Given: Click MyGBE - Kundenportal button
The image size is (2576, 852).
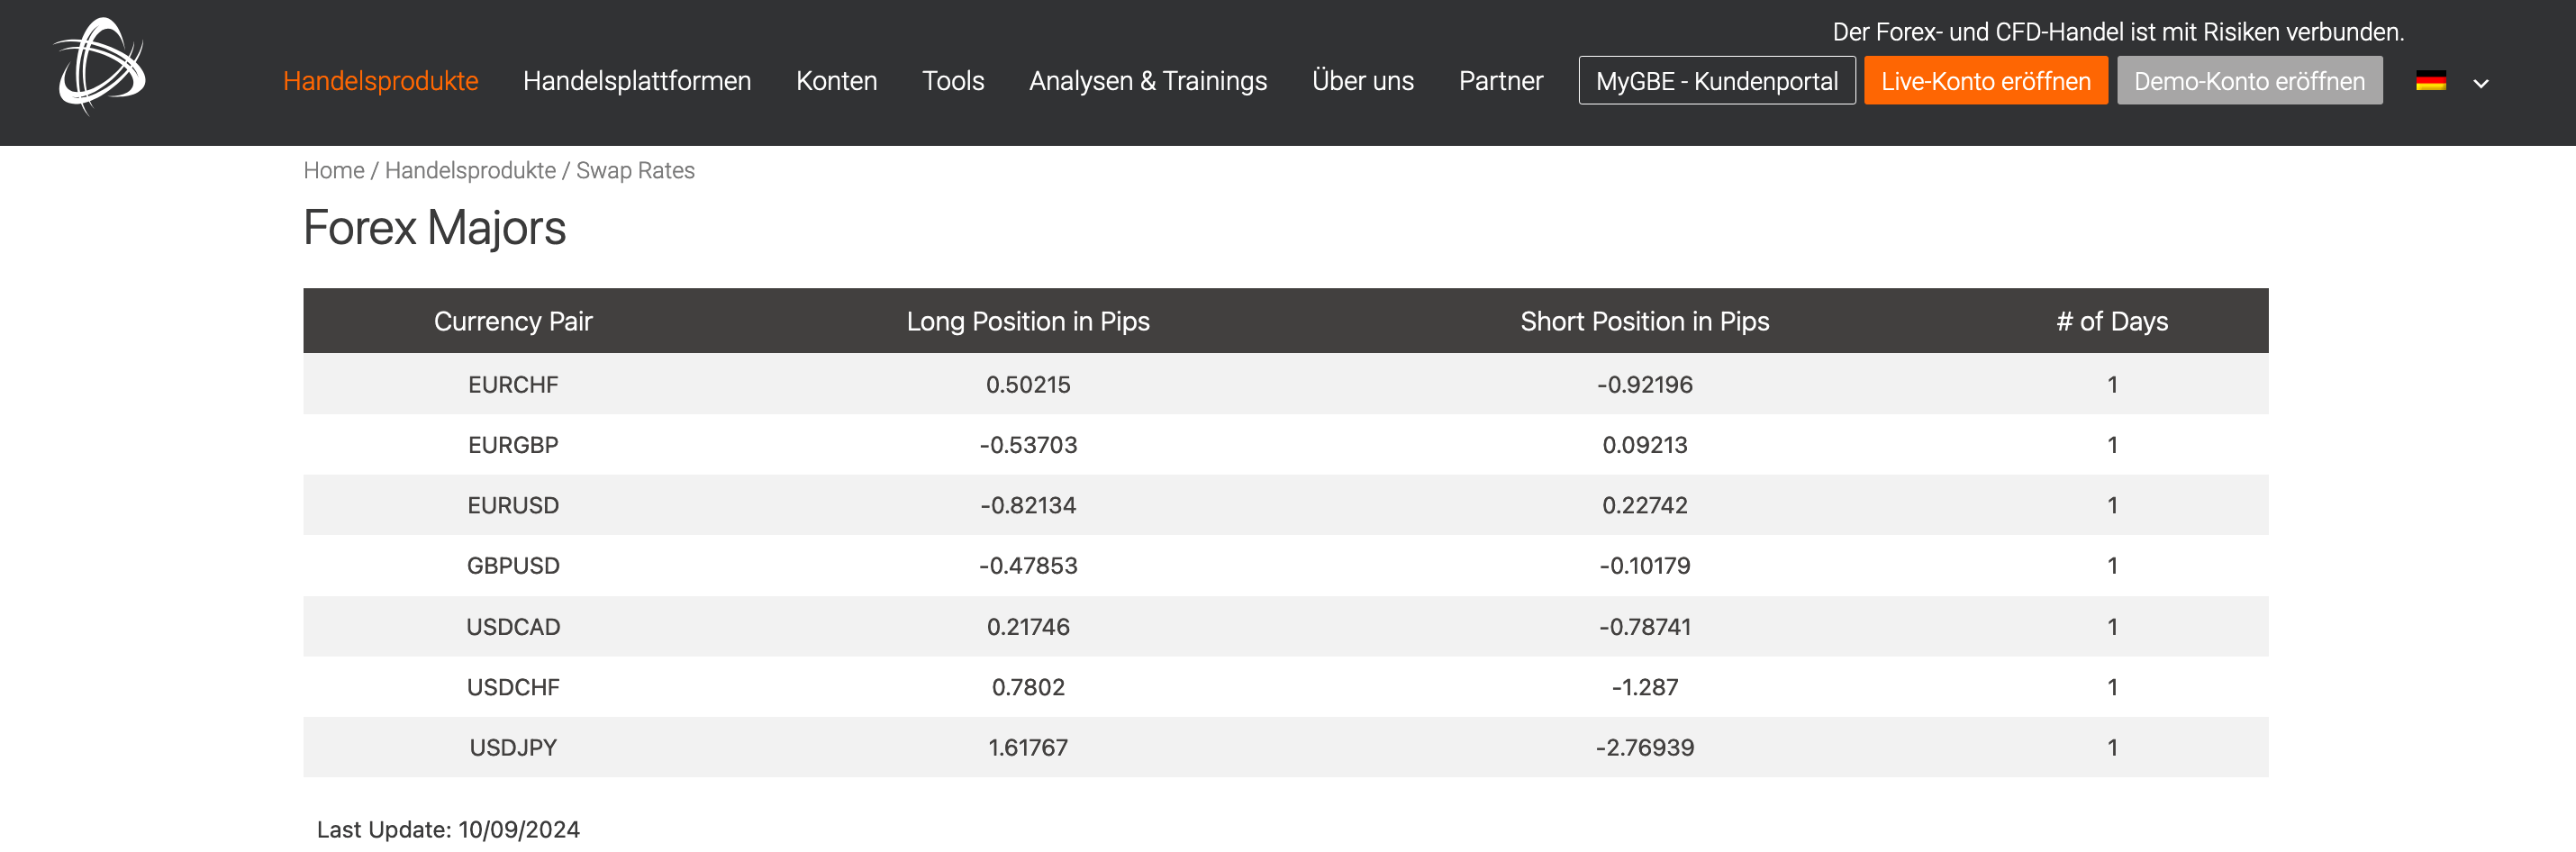Looking at the screenshot, I should pos(1716,80).
